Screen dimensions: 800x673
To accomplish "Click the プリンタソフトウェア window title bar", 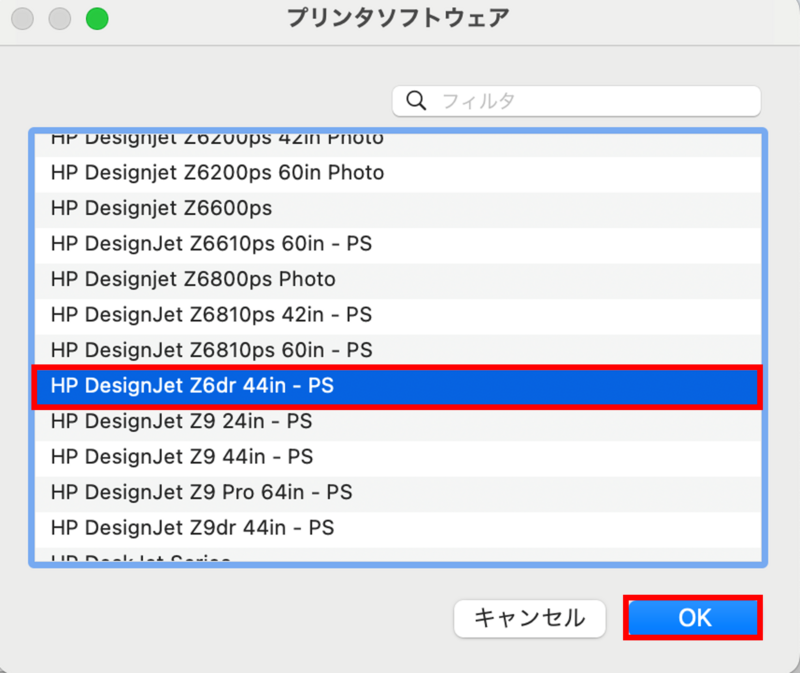I will coord(398,18).
